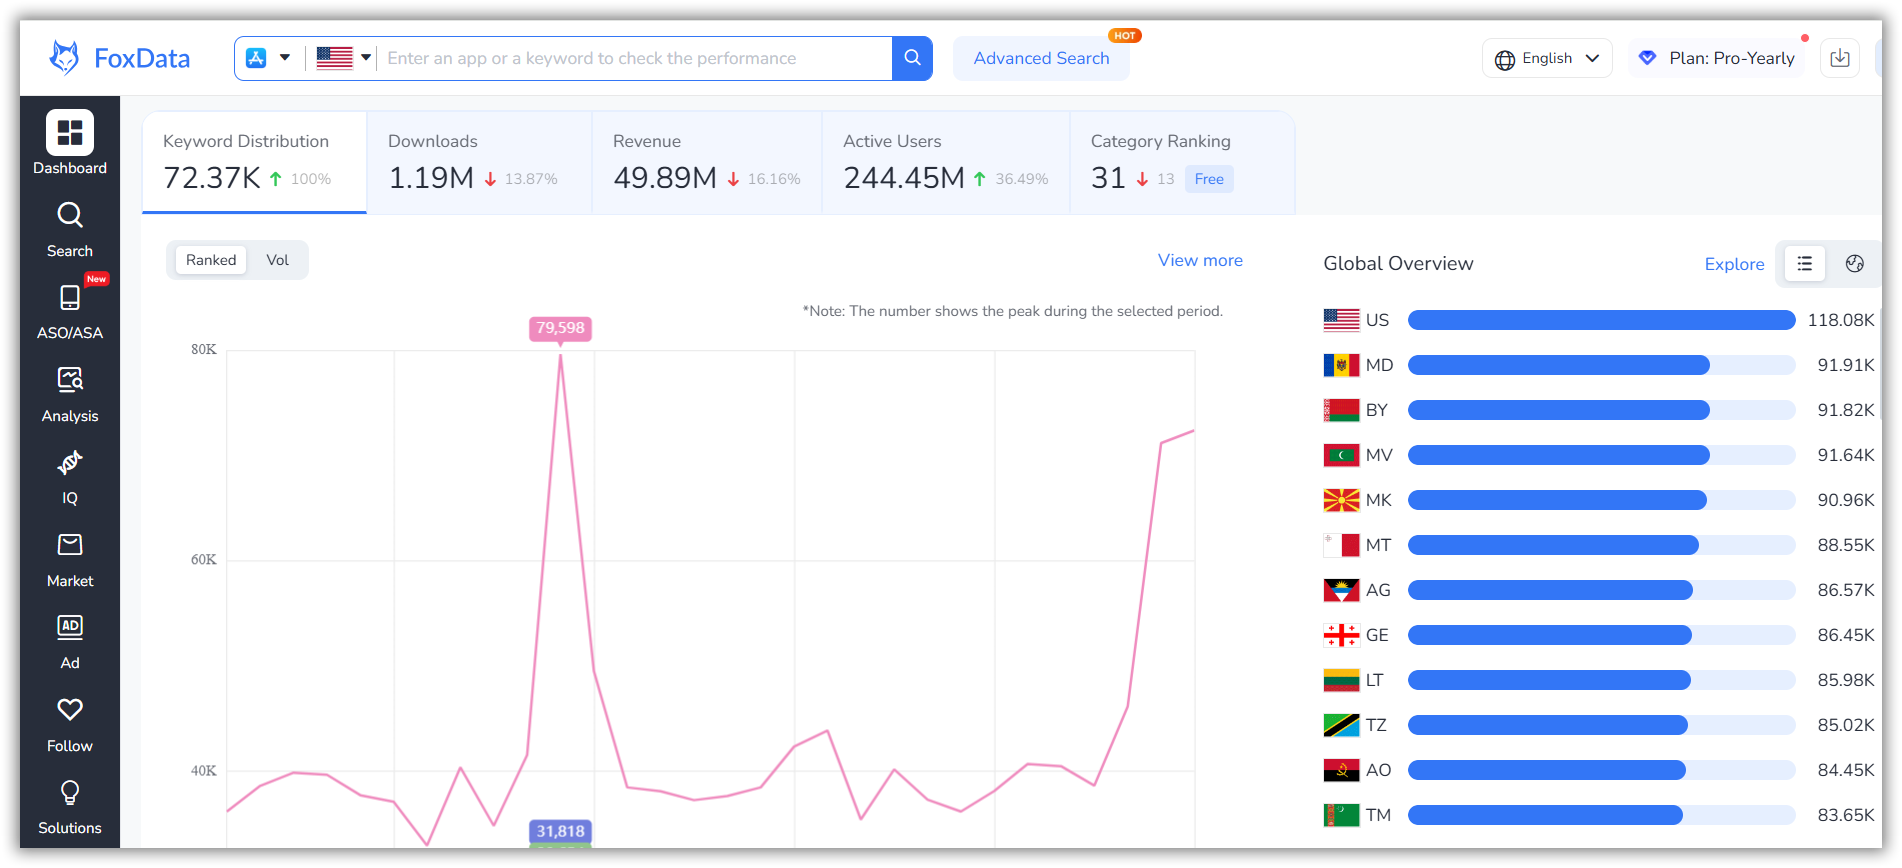The height and width of the screenshot is (868, 1902).
Task: Open the Market sidebar icon
Action: (70, 545)
